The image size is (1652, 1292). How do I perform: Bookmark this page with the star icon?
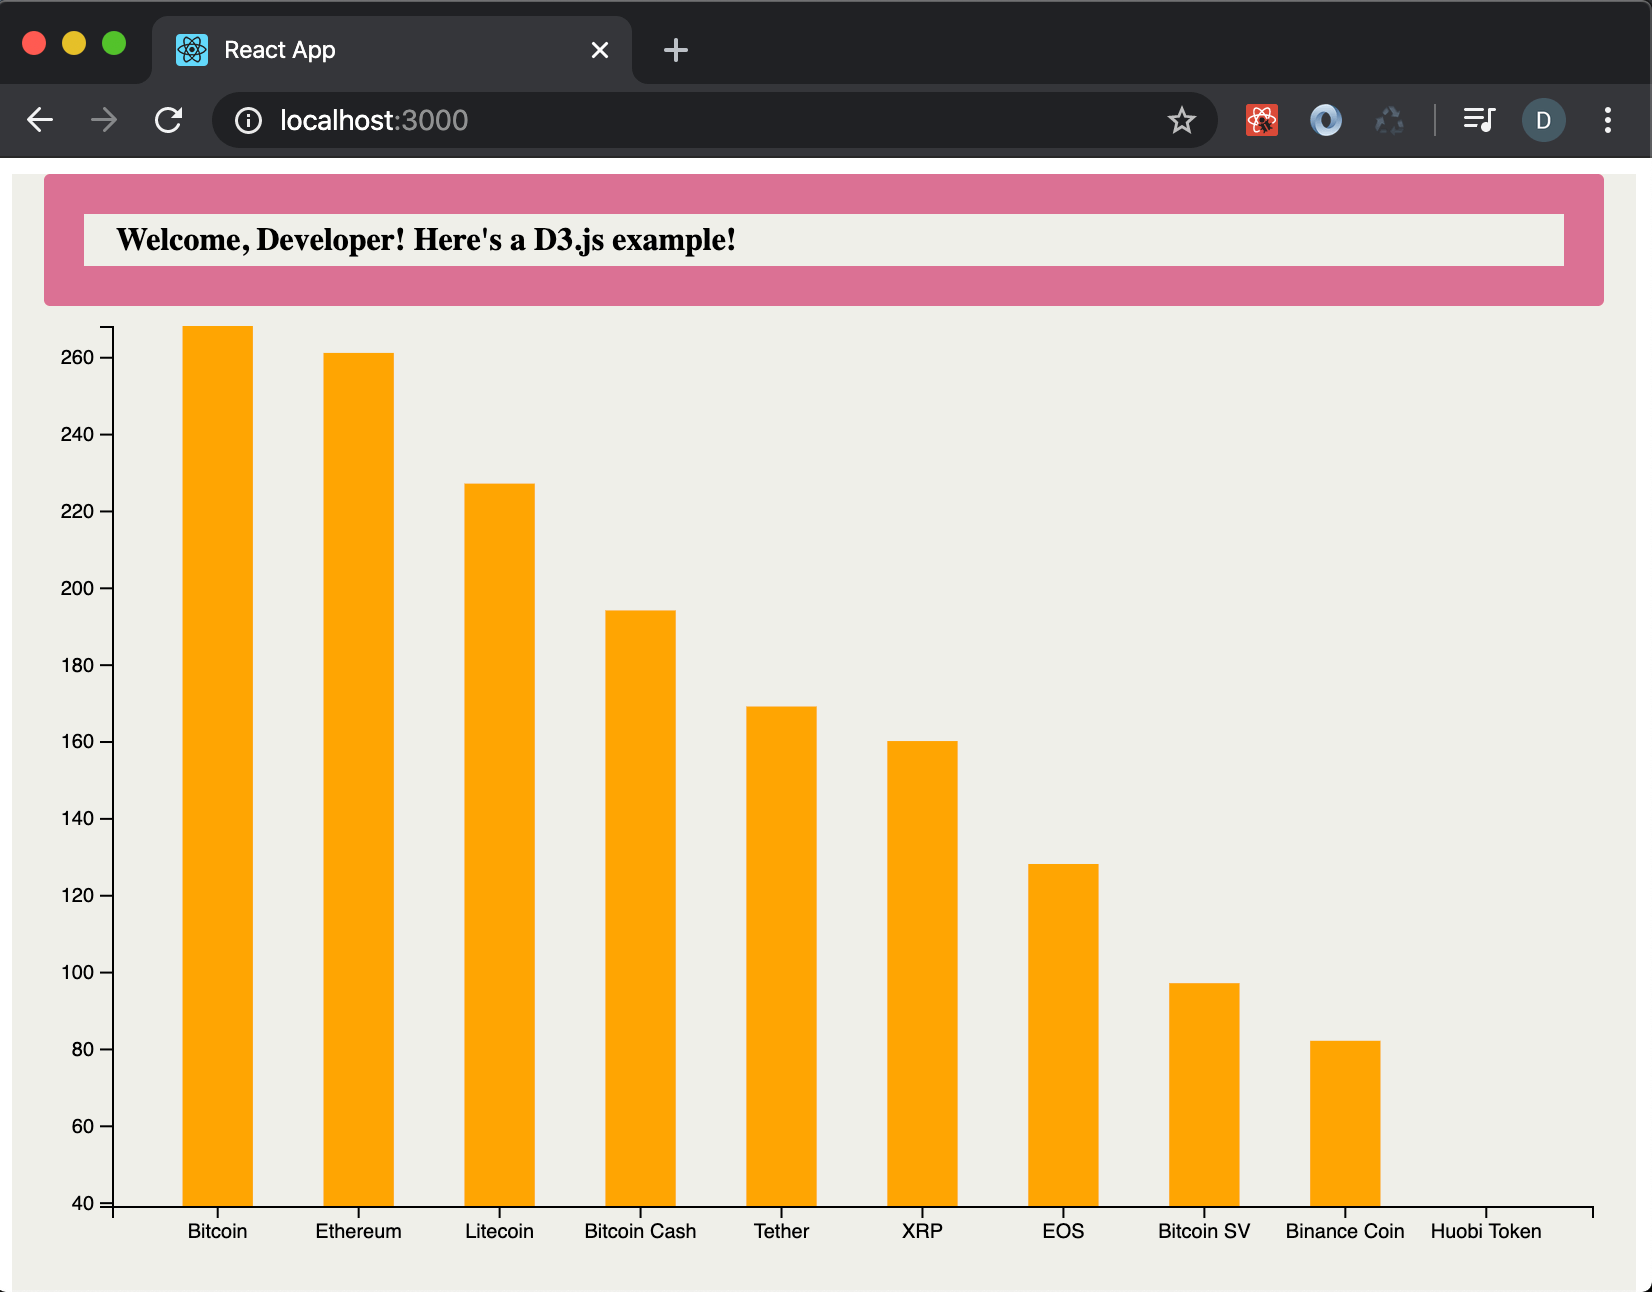1182,121
